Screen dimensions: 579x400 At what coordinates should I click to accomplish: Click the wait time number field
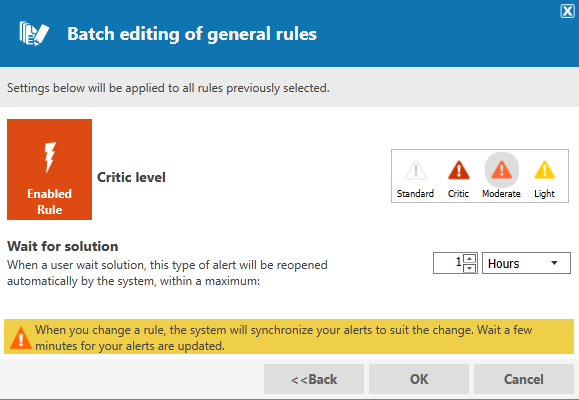point(448,263)
